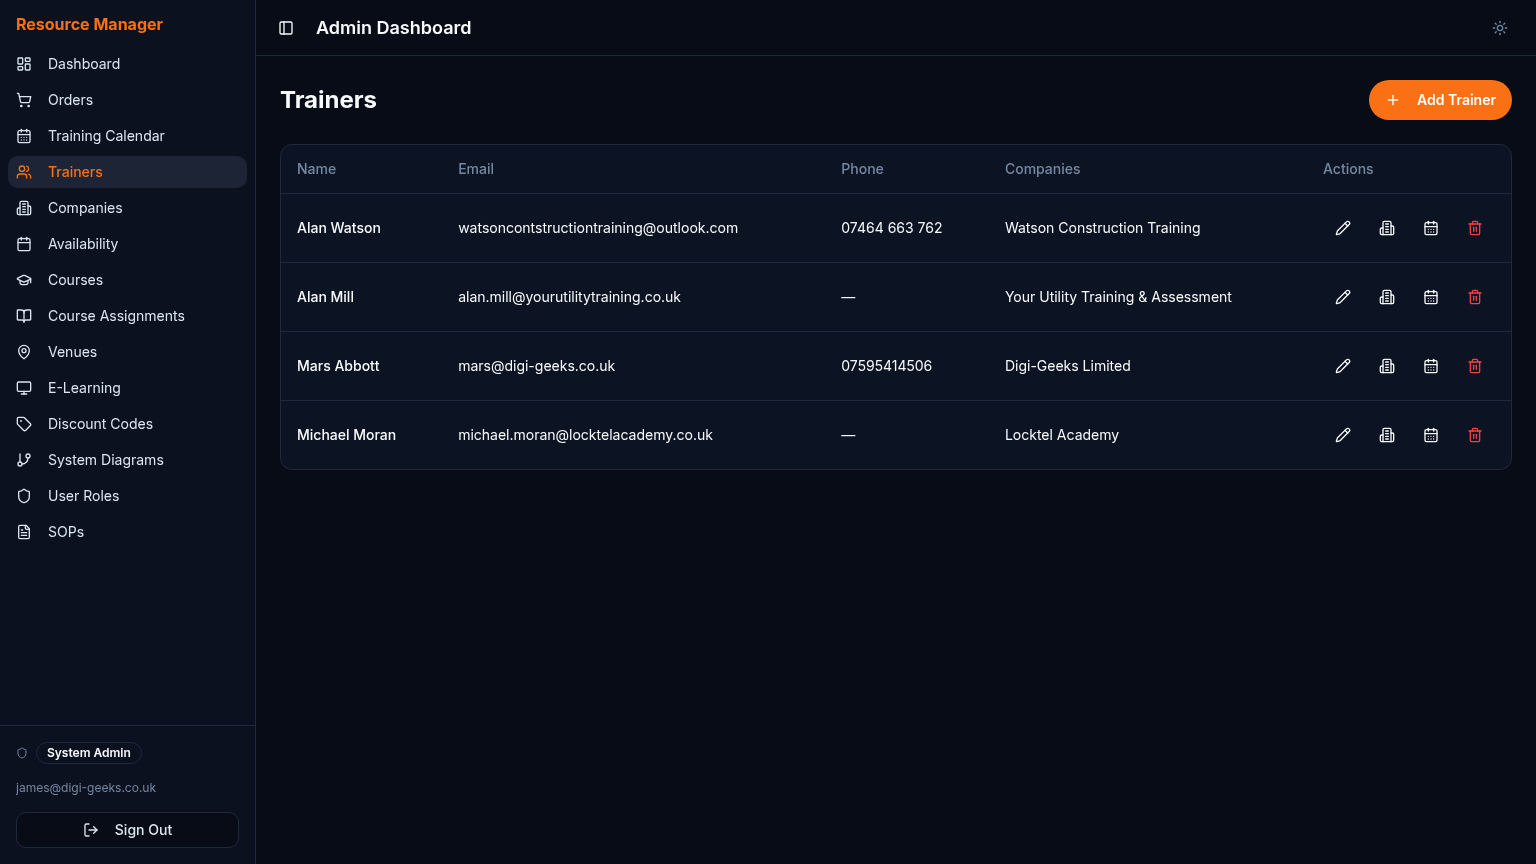The image size is (1536, 864).
Task: Click james@digi-geeks.co.uk account email
Action: (86, 788)
